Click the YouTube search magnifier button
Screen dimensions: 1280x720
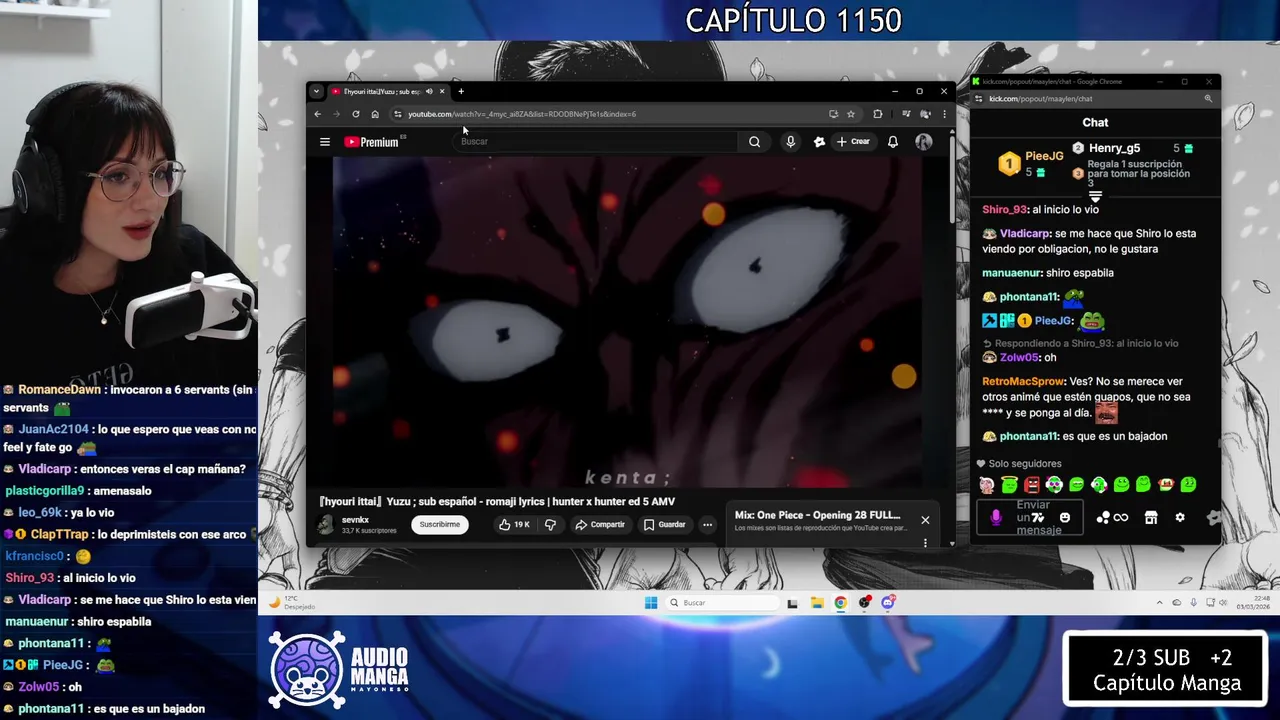(x=754, y=142)
